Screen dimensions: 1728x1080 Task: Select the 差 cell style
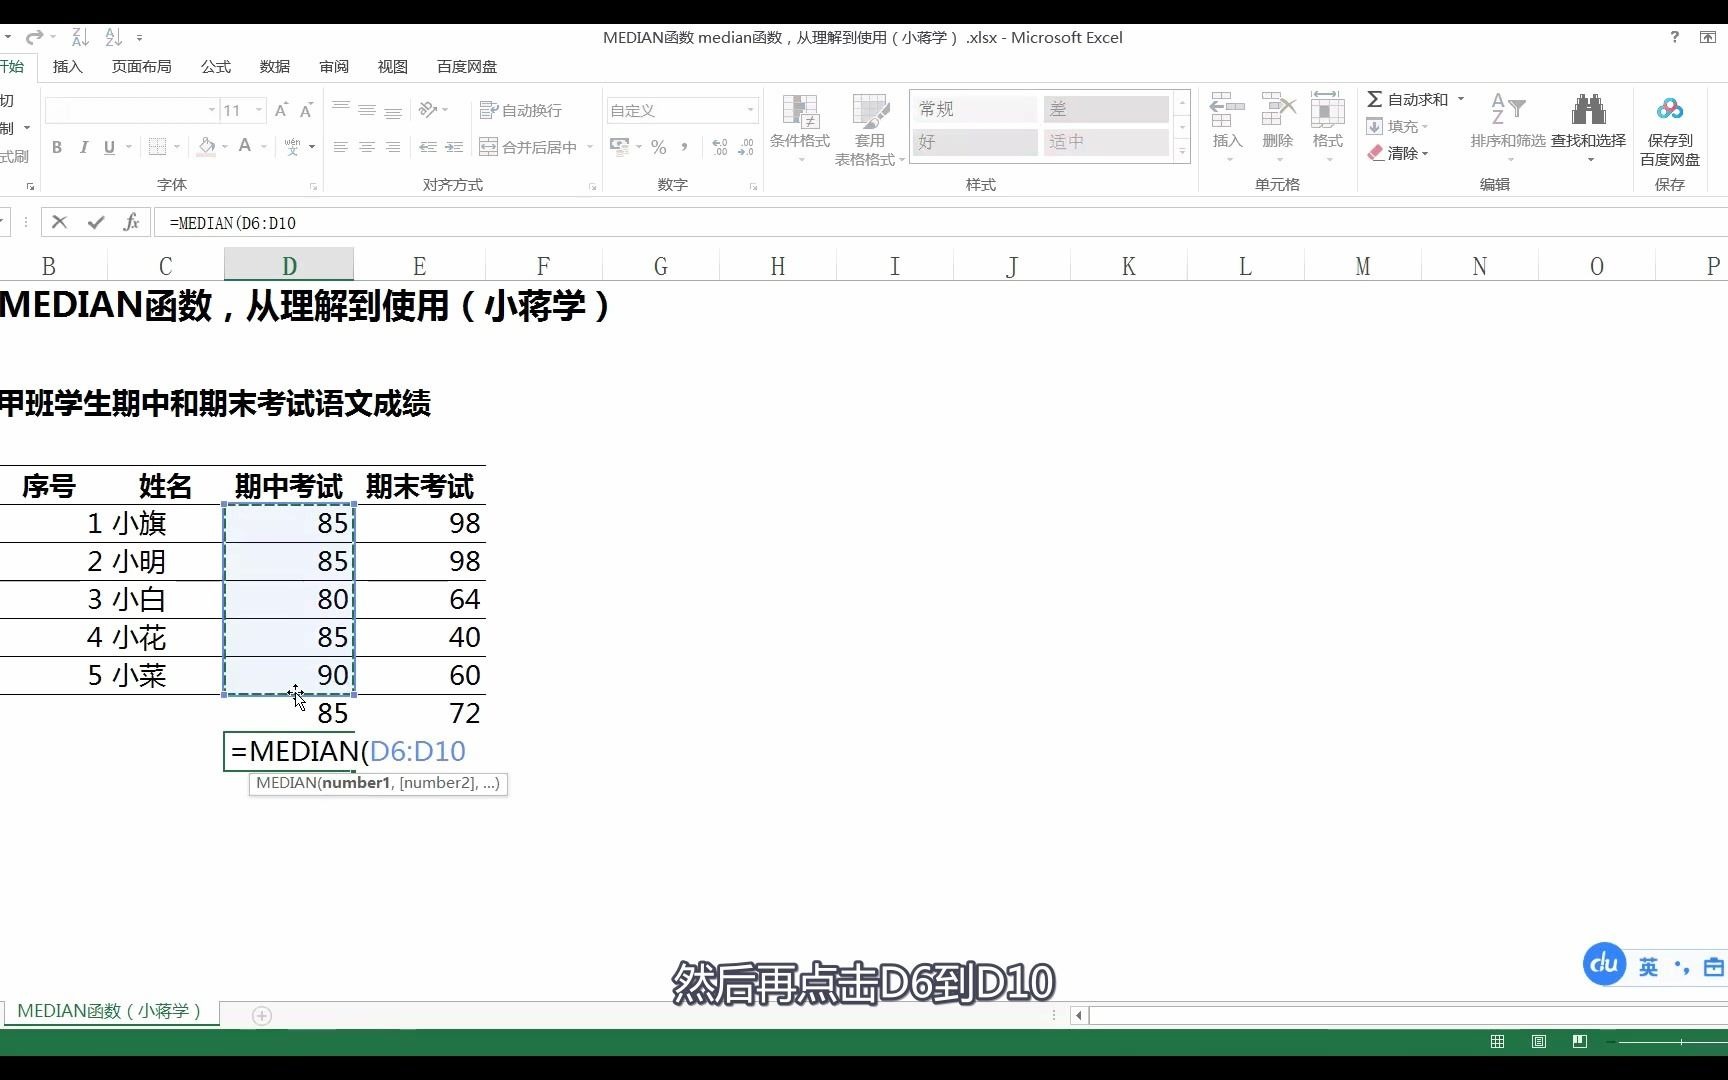click(1106, 109)
